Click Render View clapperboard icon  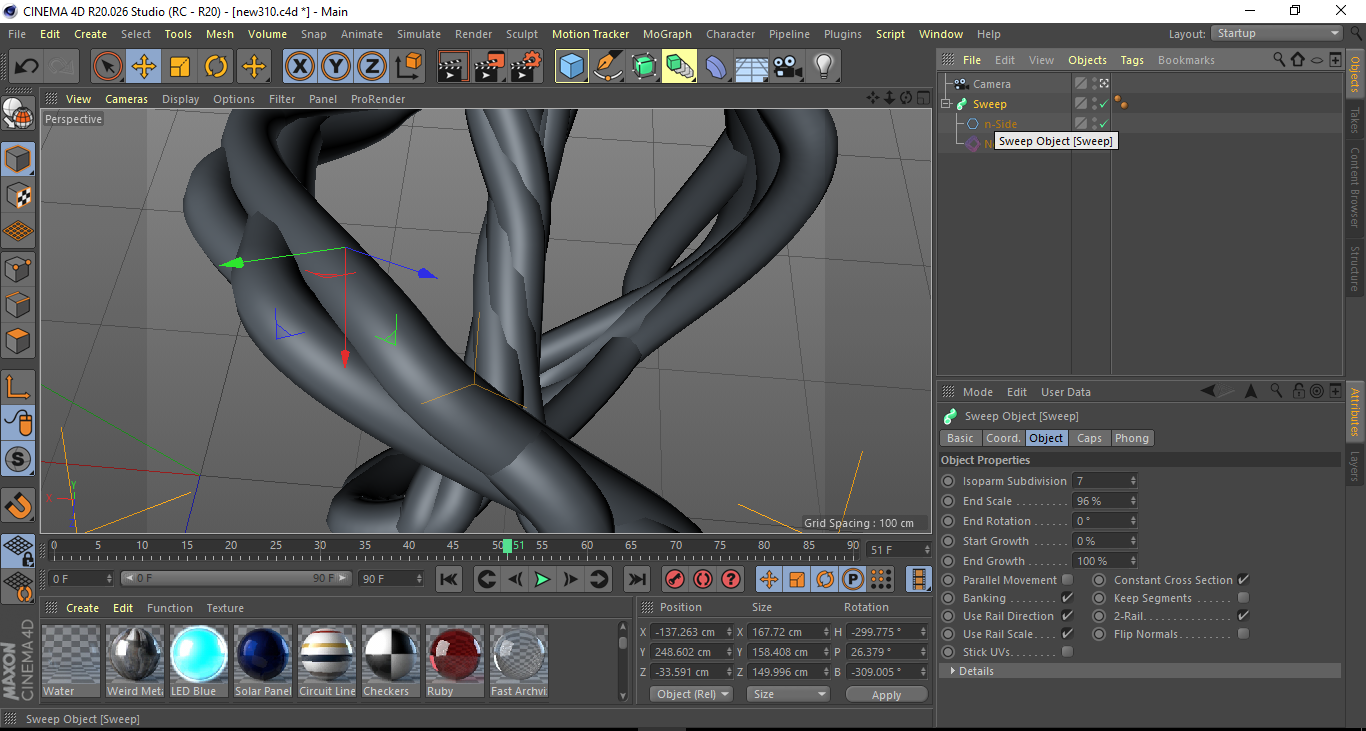click(455, 67)
